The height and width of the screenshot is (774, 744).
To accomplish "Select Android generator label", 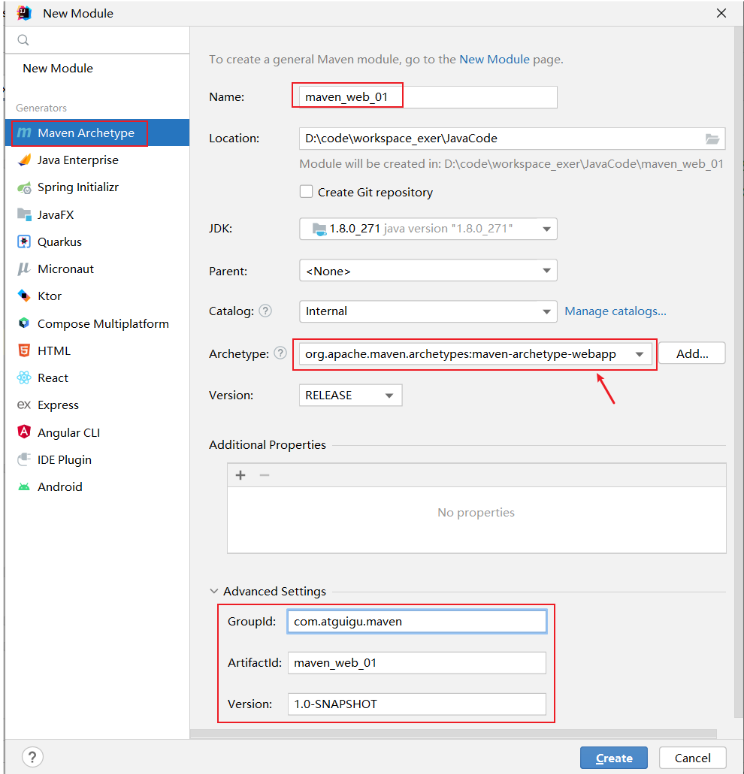I will (x=60, y=487).
